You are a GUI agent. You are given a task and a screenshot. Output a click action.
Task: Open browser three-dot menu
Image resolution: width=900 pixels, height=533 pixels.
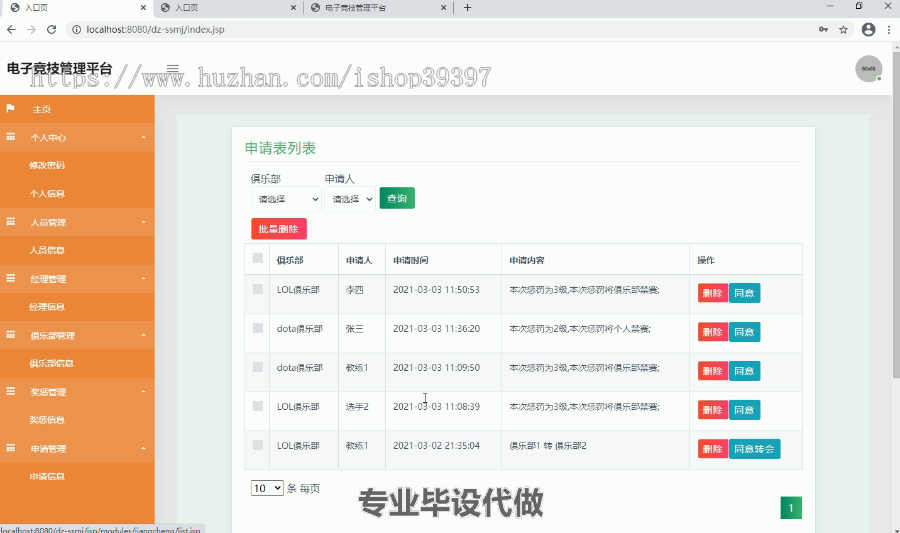889,29
